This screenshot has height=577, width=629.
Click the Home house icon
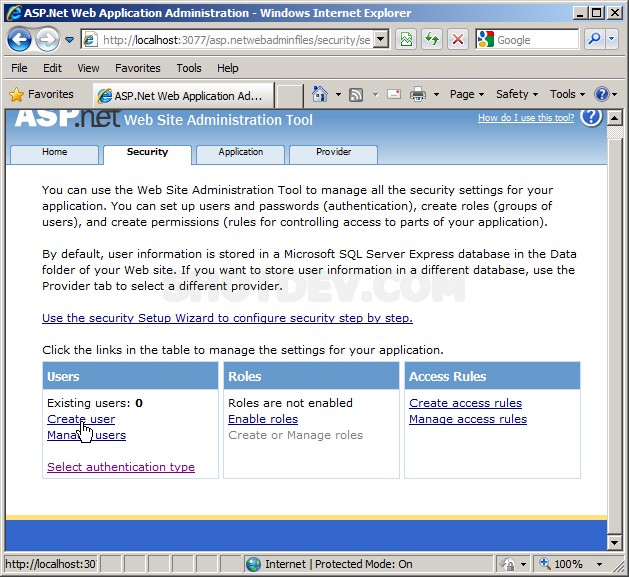point(320,94)
